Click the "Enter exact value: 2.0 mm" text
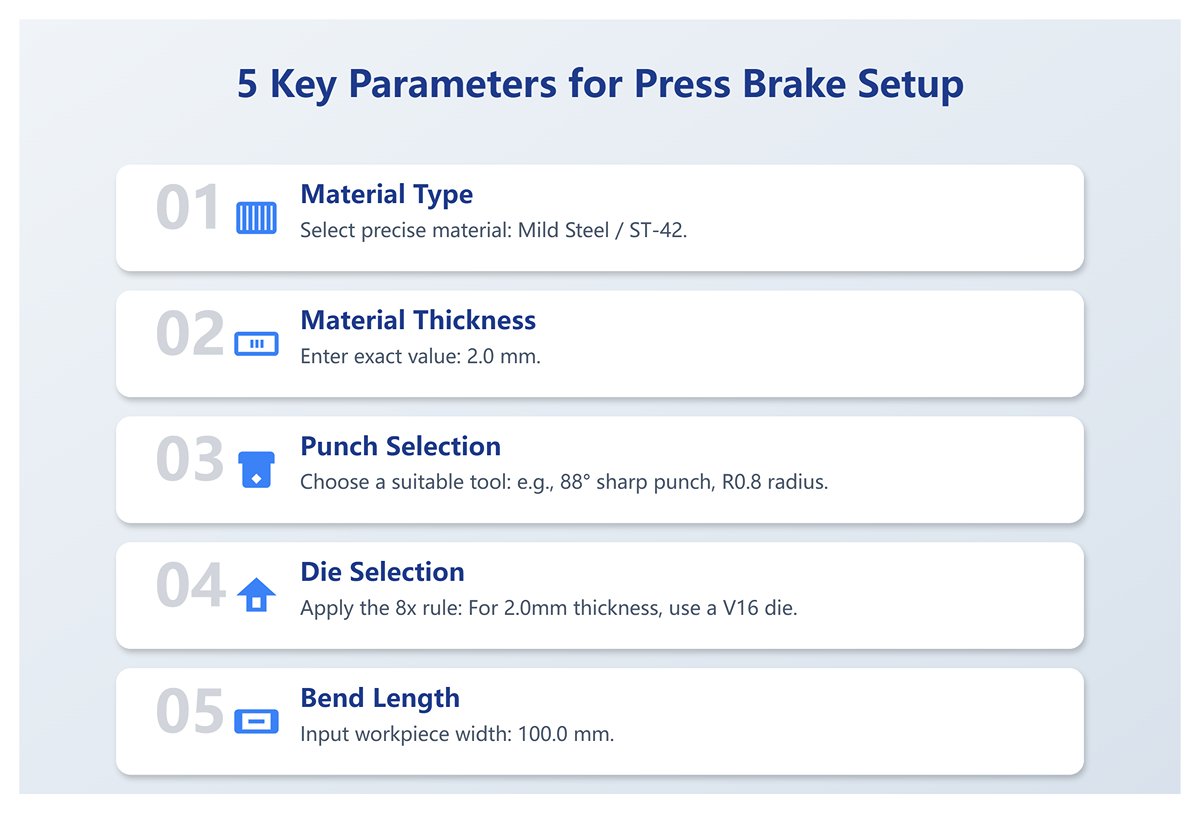1200x813 pixels. click(420, 356)
